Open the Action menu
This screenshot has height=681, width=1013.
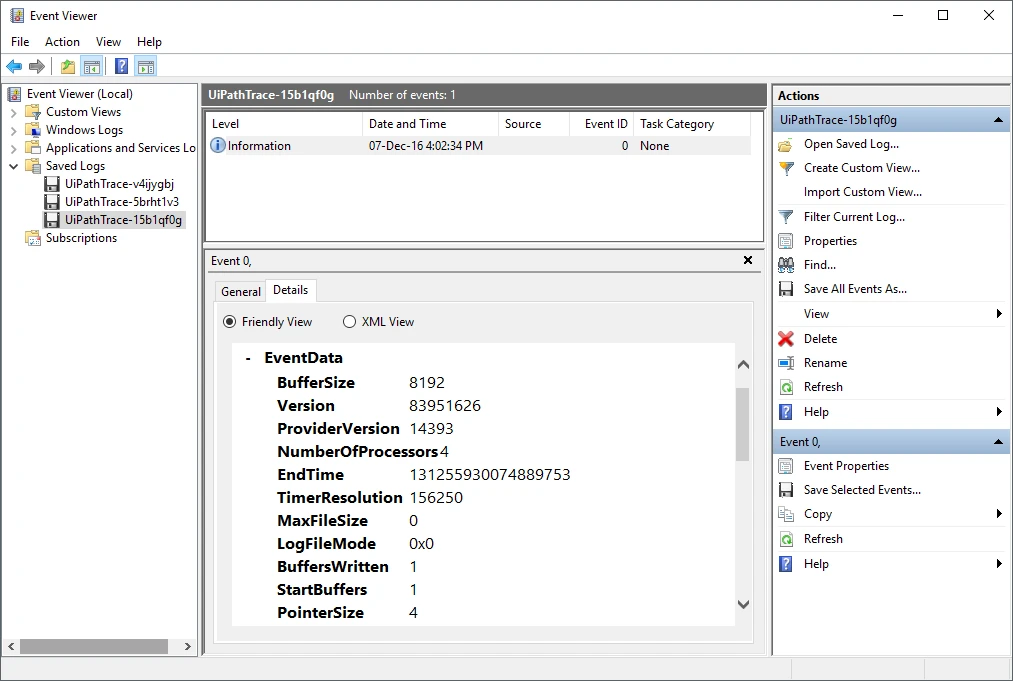62,42
